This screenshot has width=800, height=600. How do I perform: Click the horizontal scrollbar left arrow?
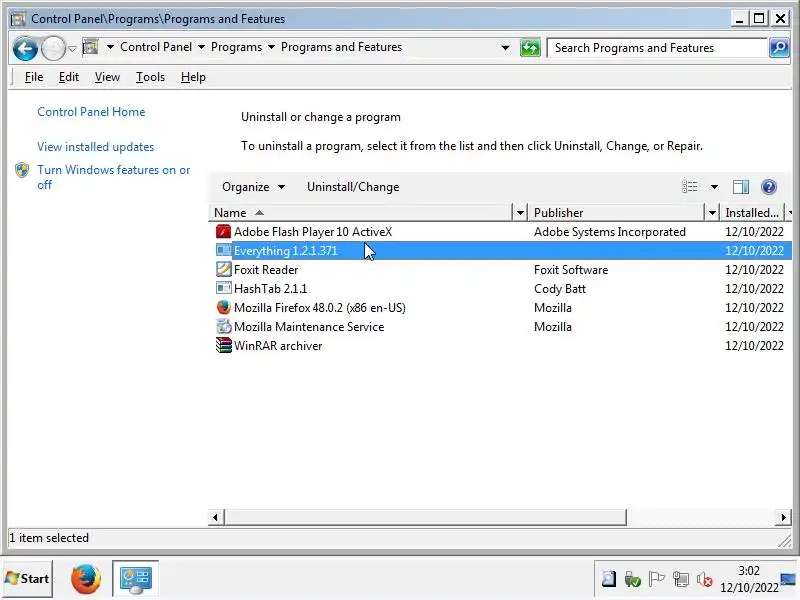tap(215, 517)
